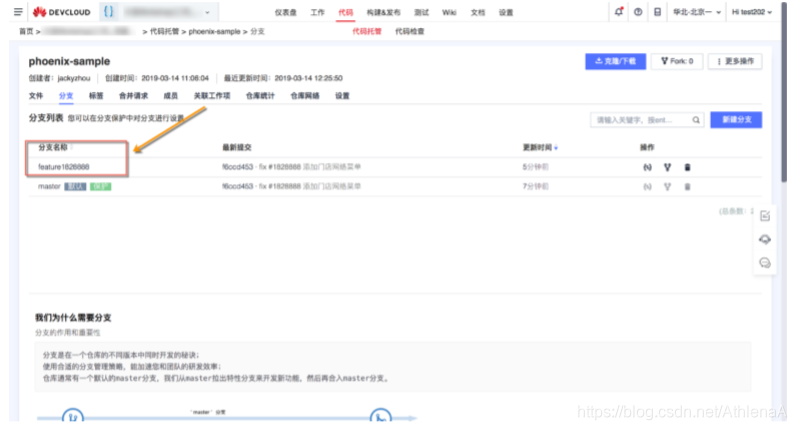Click phoenix-sample breadcrumb link
This screenshot has width=797, height=430.
(214, 32)
